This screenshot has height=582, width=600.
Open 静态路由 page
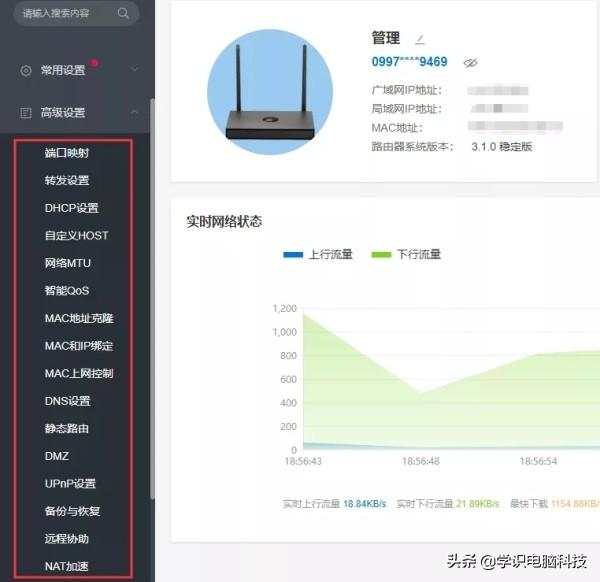click(67, 429)
